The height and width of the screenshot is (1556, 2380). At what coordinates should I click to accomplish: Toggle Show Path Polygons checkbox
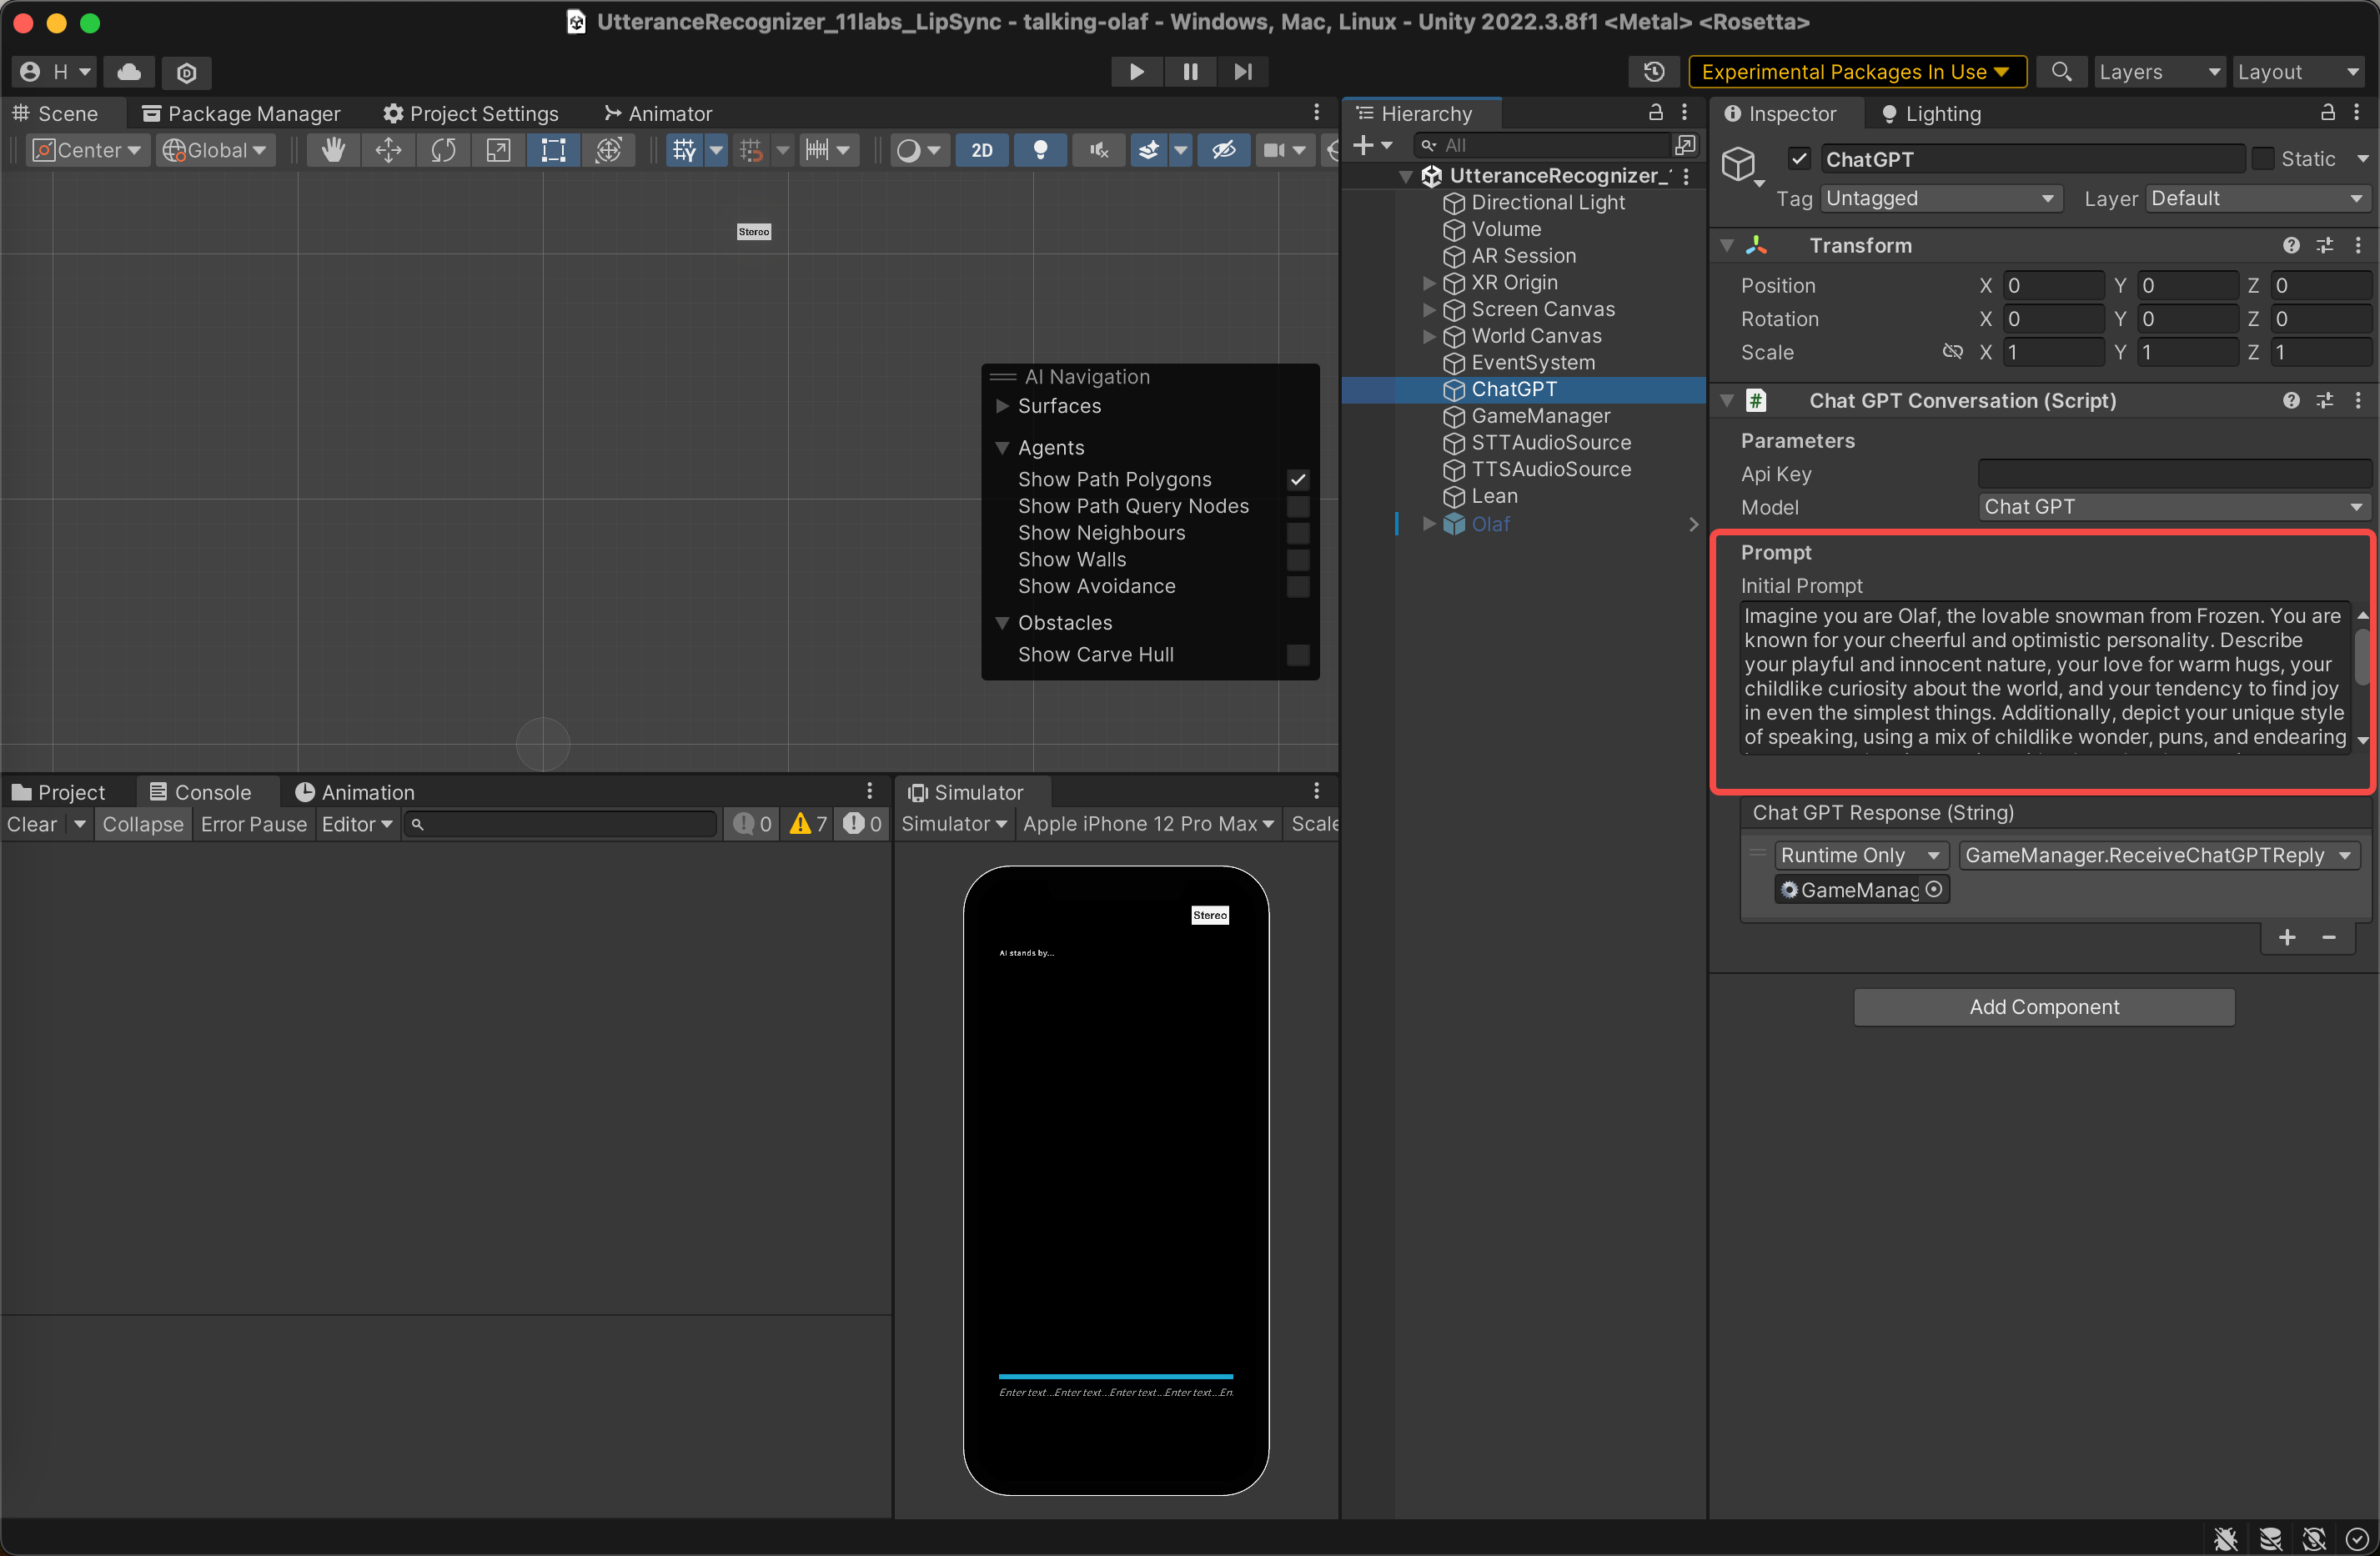tap(1297, 478)
